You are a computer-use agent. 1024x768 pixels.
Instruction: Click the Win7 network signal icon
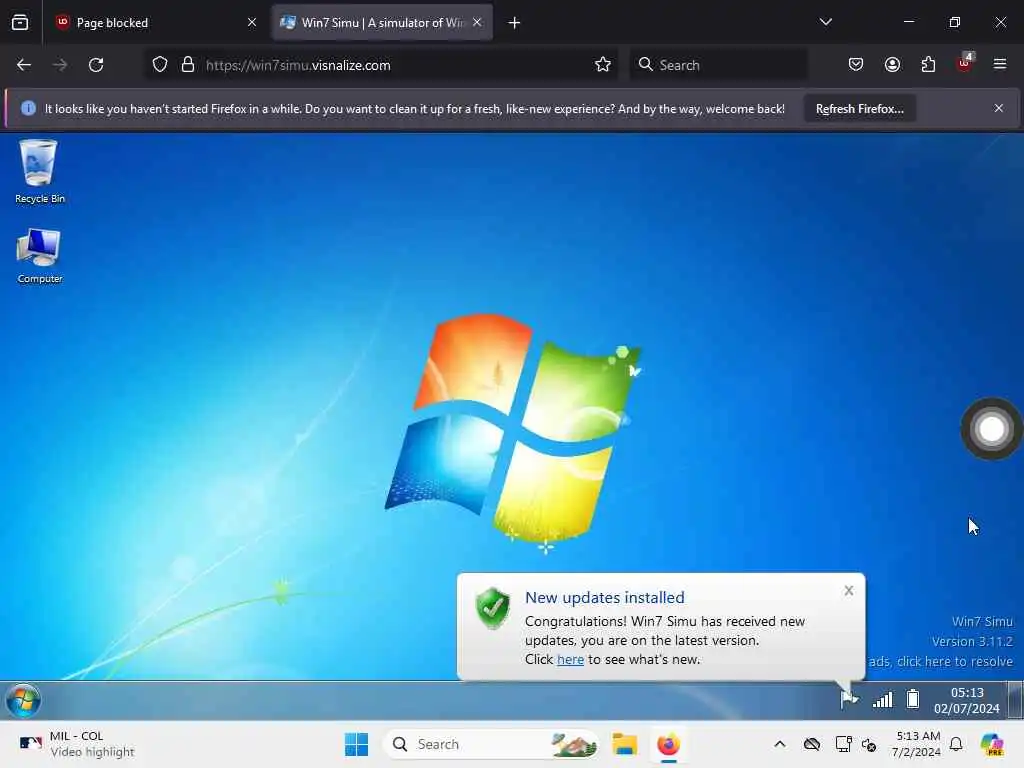[882, 700]
